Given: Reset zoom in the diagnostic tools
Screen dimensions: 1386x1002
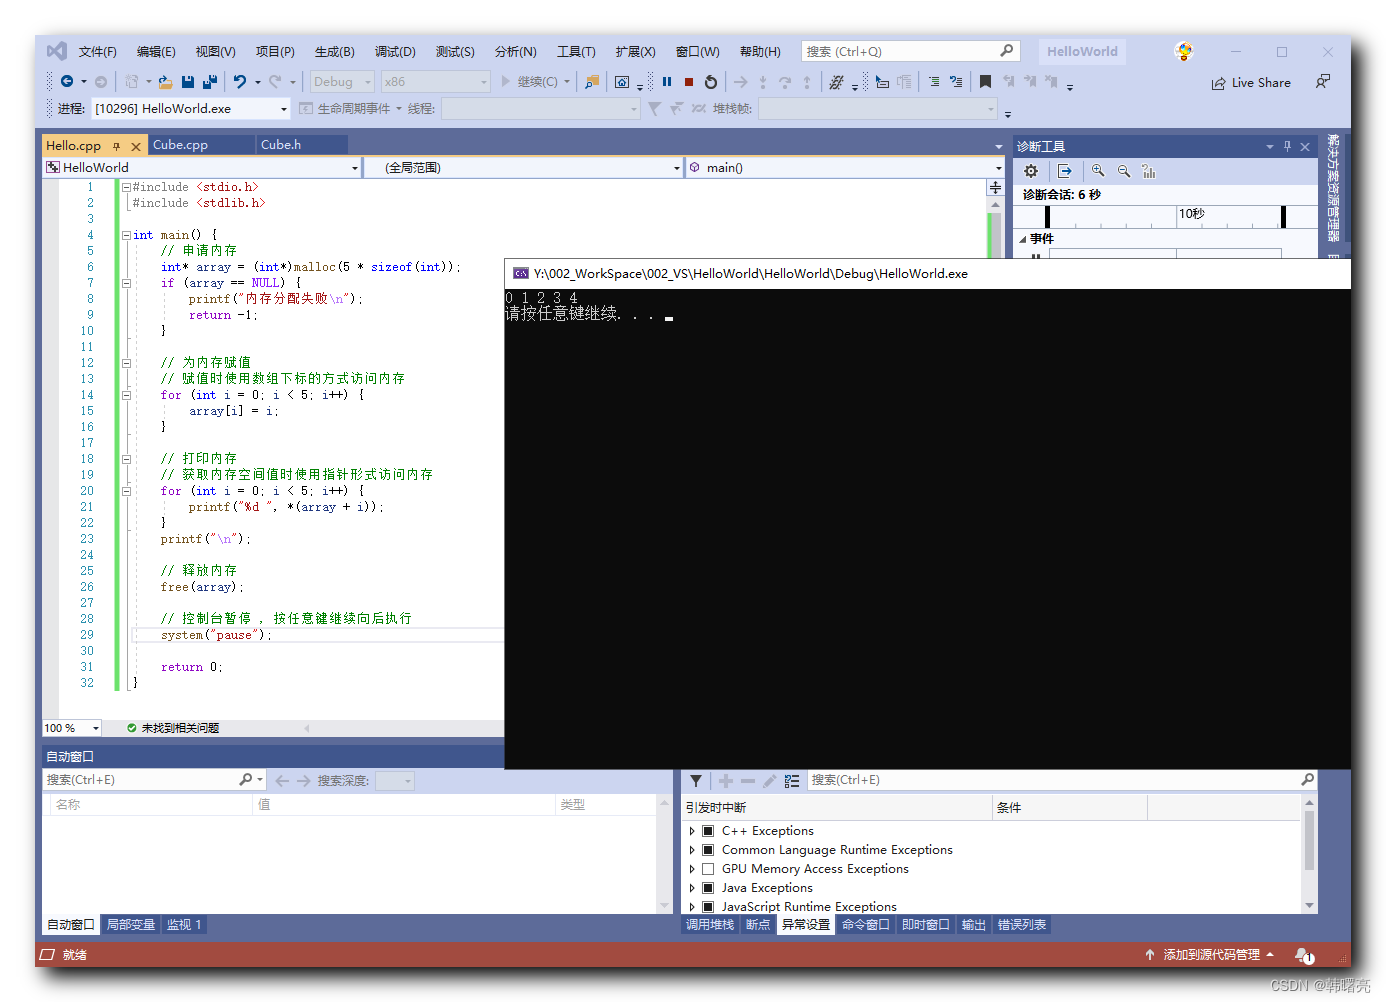Looking at the screenshot, I should point(1149,171).
